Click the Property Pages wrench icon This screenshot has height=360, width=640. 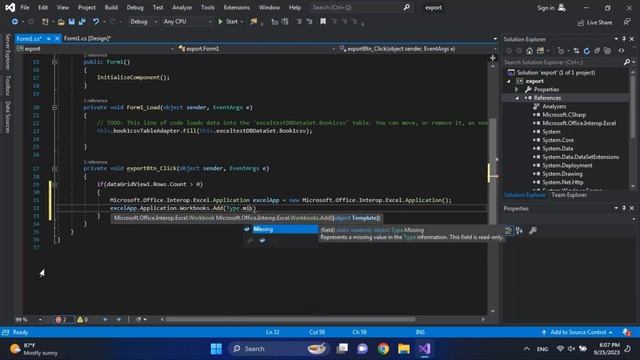pyautogui.click(x=533, y=231)
